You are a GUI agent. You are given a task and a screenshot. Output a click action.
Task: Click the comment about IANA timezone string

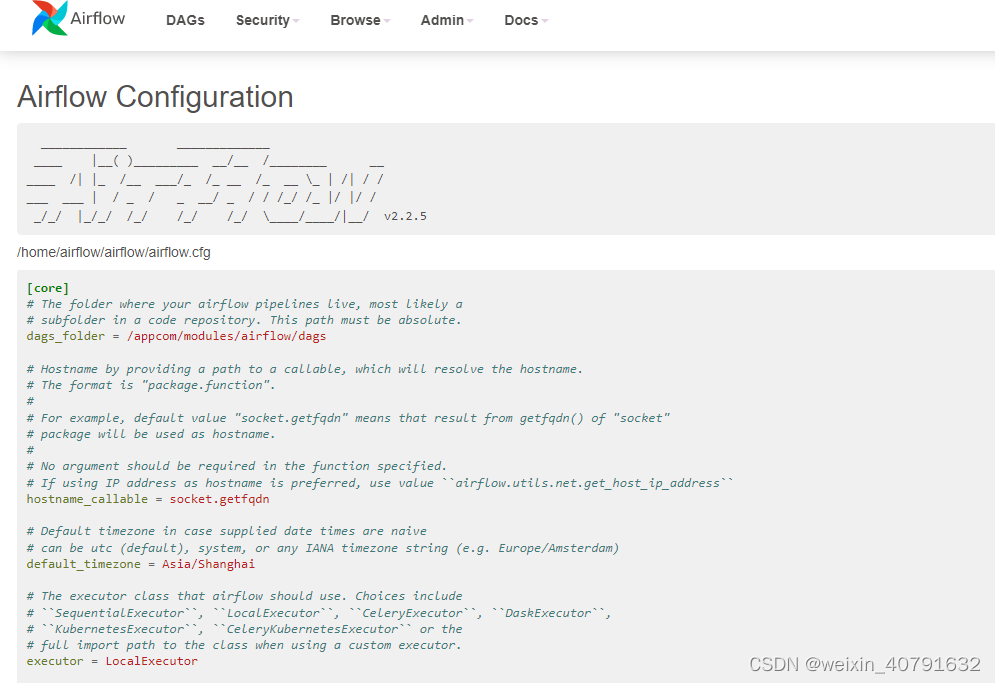point(322,548)
